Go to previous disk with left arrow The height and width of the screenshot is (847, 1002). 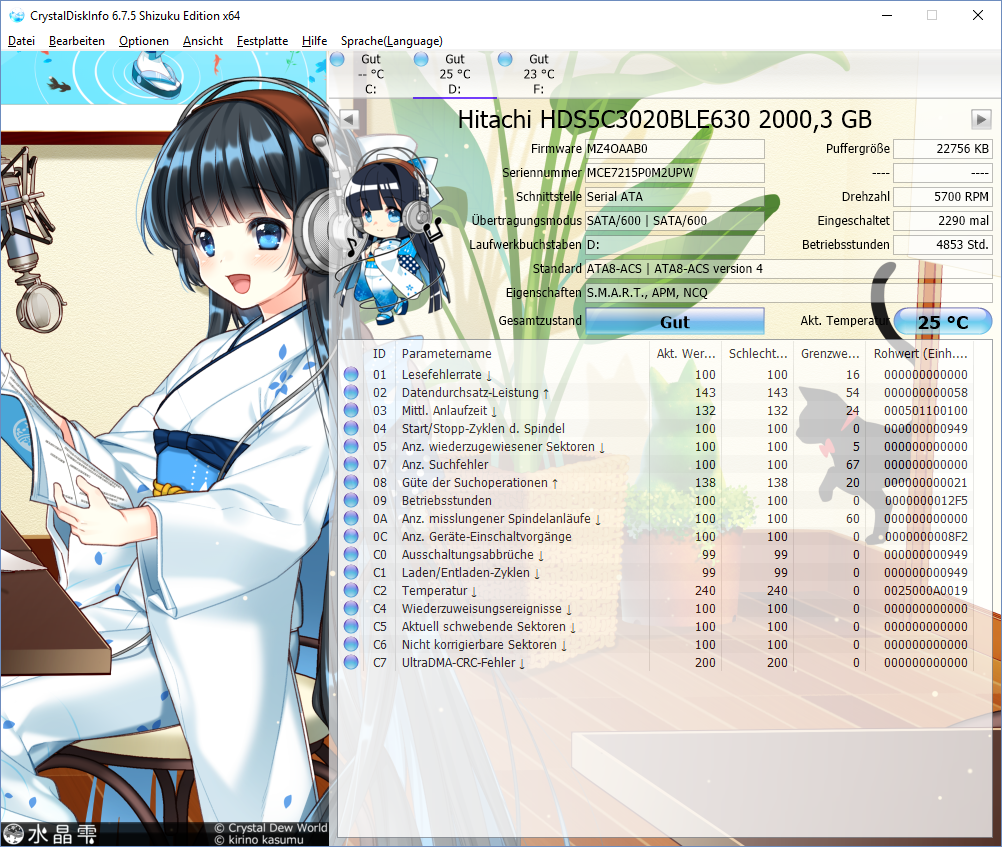(x=349, y=119)
